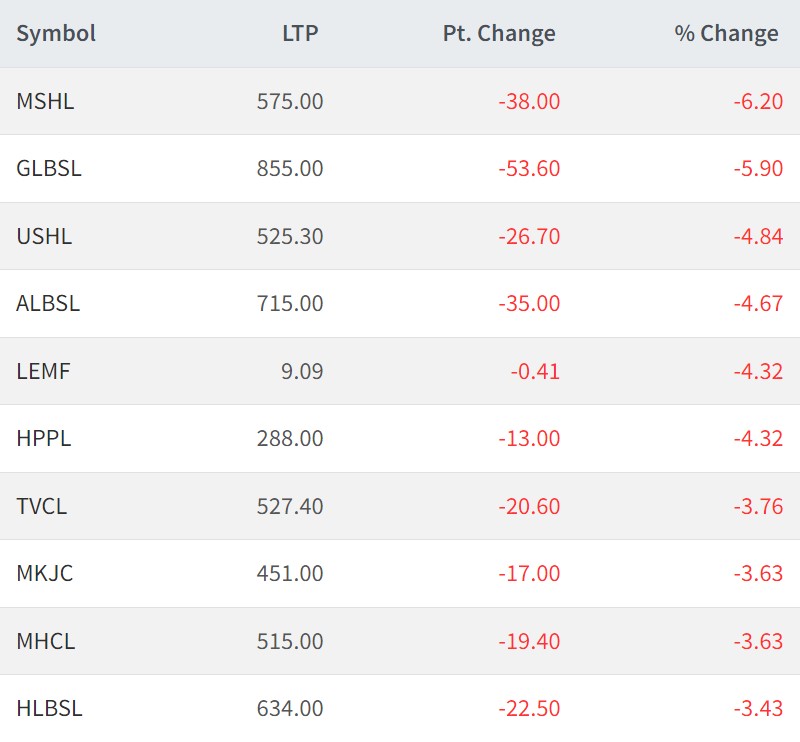Select the TVCL symbol

tap(42, 506)
